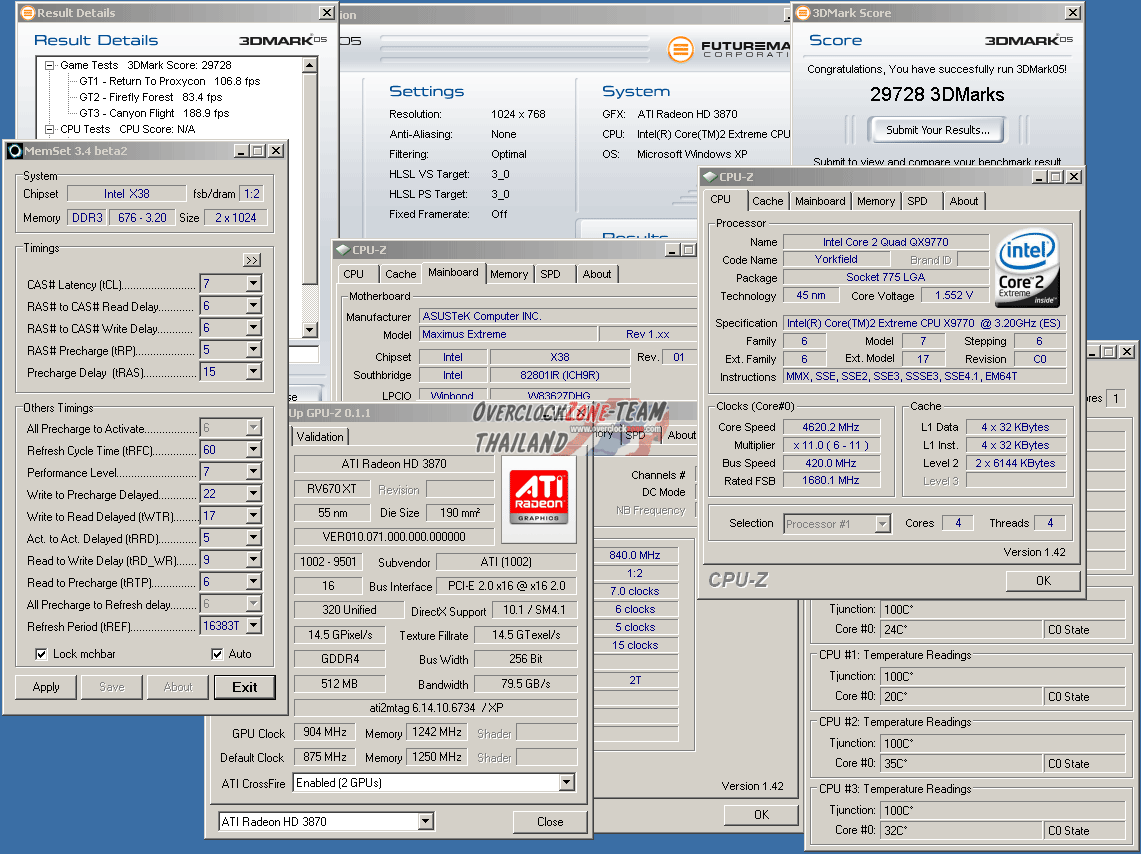Viewport: 1141px width, 854px height.
Task: Click the Core Voltage 1.552 V value
Action: [x=953, y=295]
